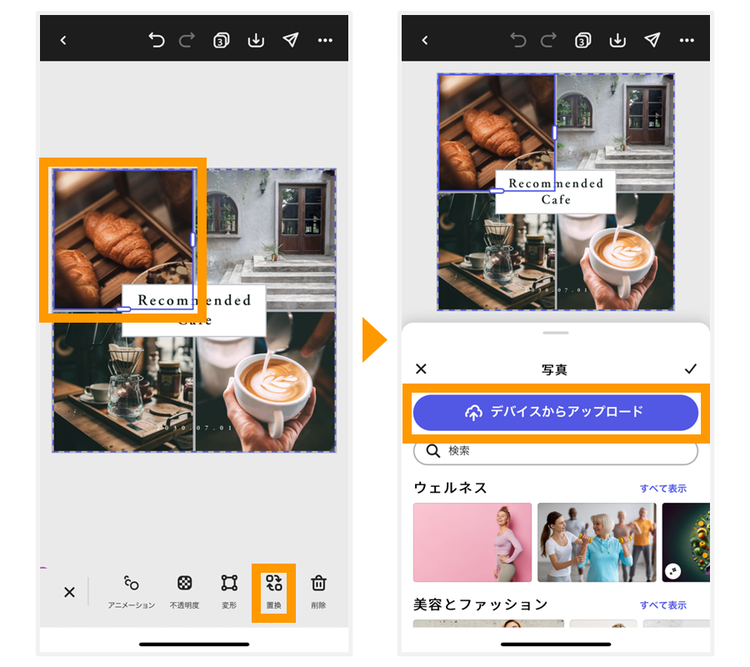Tap redo icon in left phone screen
Screen dimensions: 750x667
187,40
